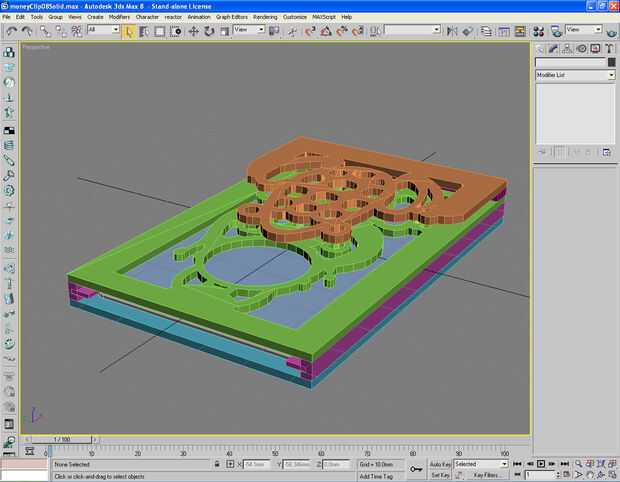This screenshot has width=620, height=482.
Task: Click the Key Filters button
Action: (487, 476)
